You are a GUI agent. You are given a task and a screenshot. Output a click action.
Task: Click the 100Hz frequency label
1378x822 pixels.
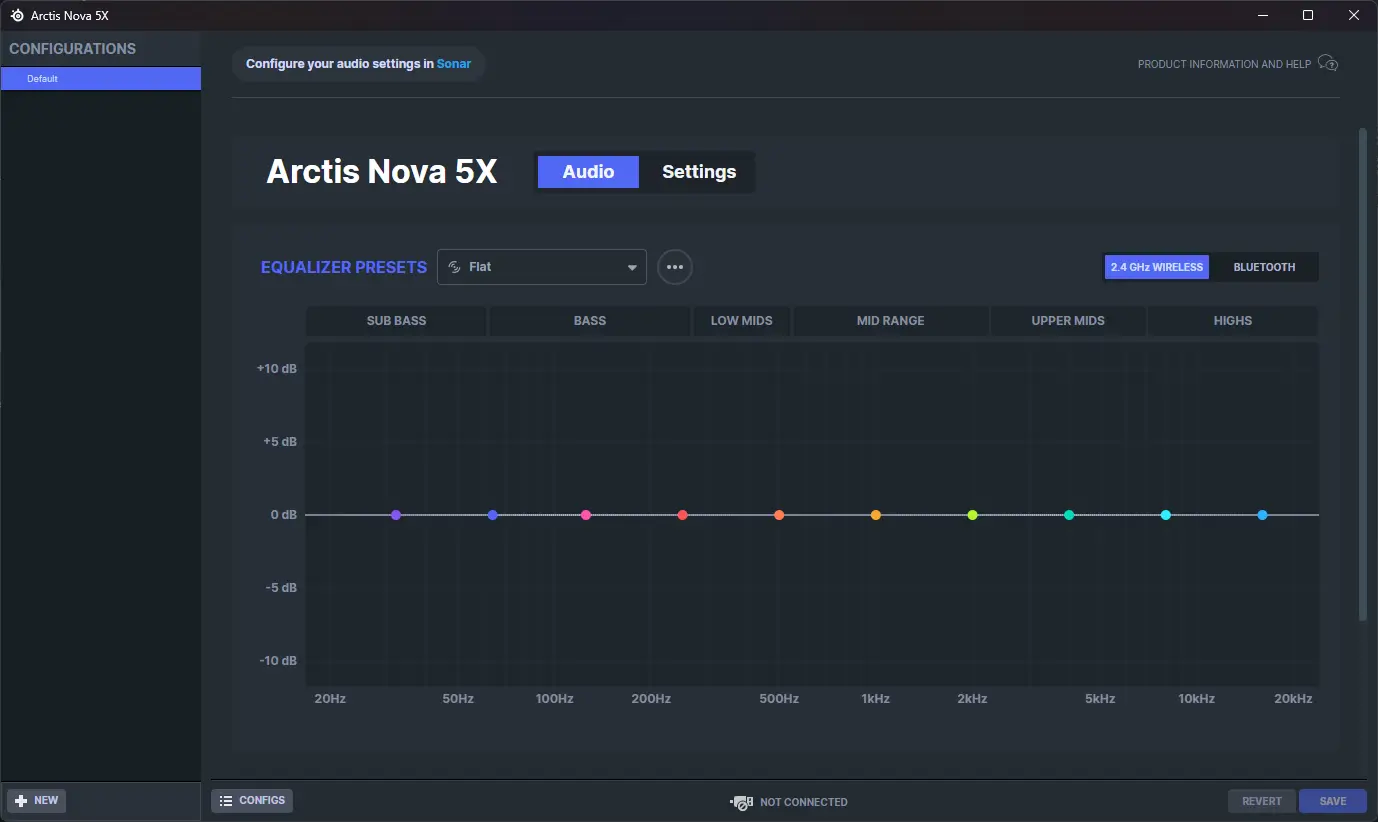click(x=554, y=699)
